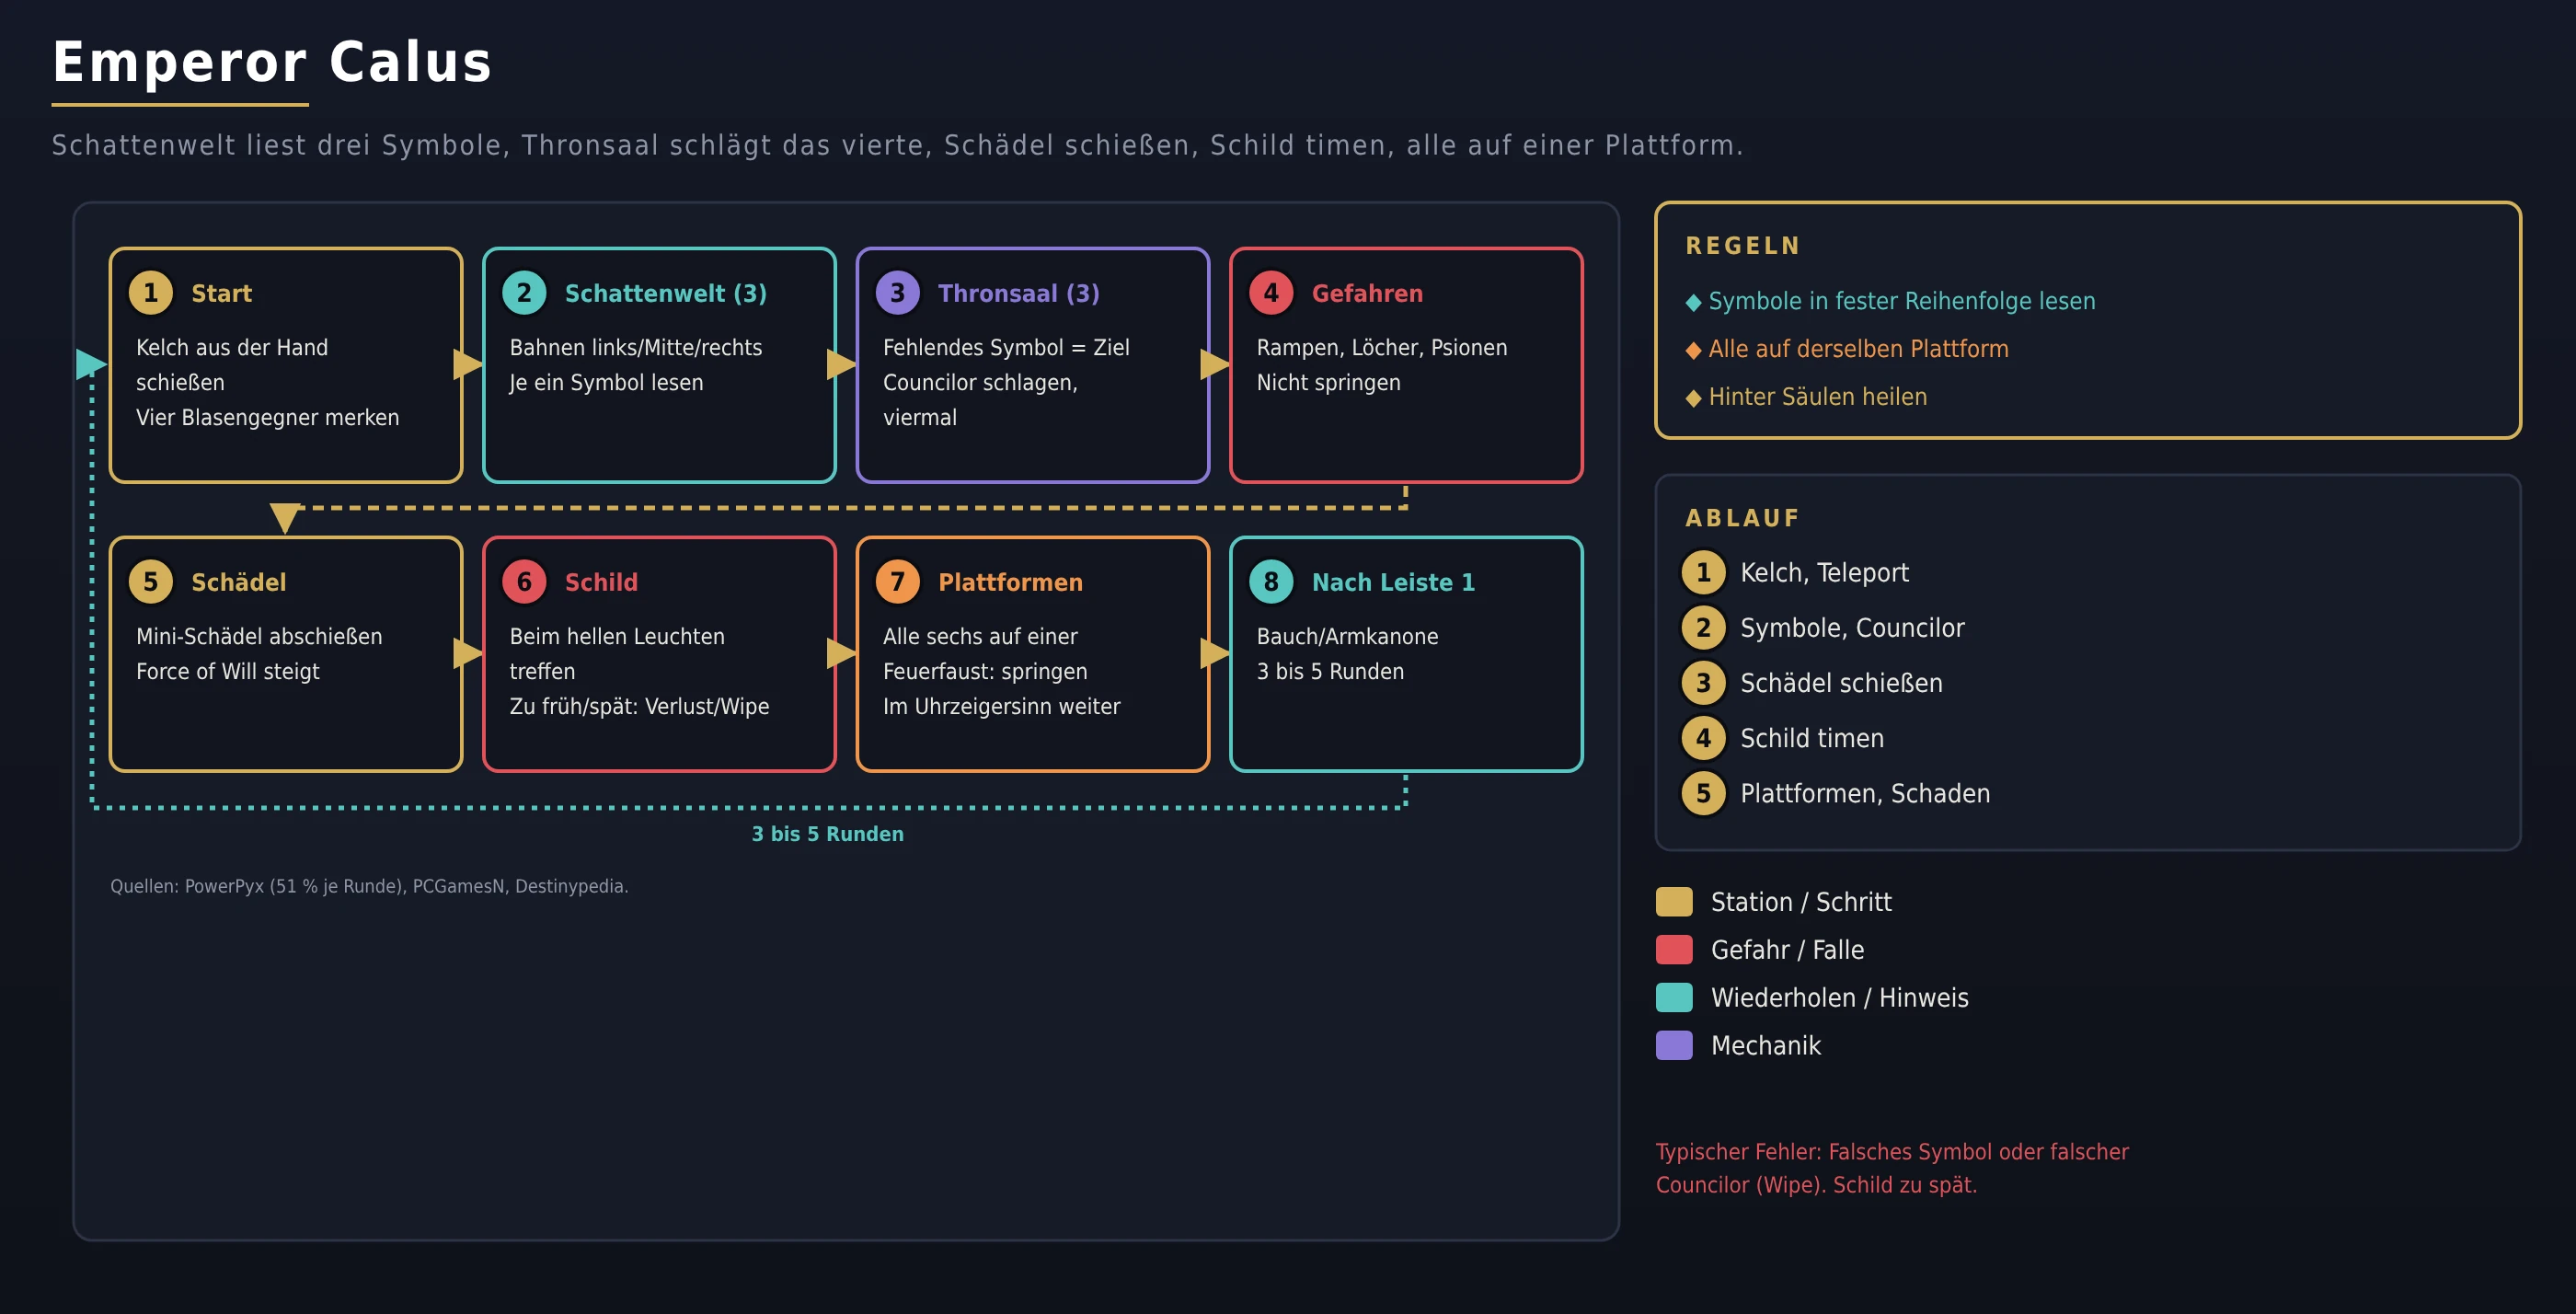Select the 5 badge on the Schädel card
Image resolution: width=2576 pixels, height=1314 pixels.
click(151, 582)
